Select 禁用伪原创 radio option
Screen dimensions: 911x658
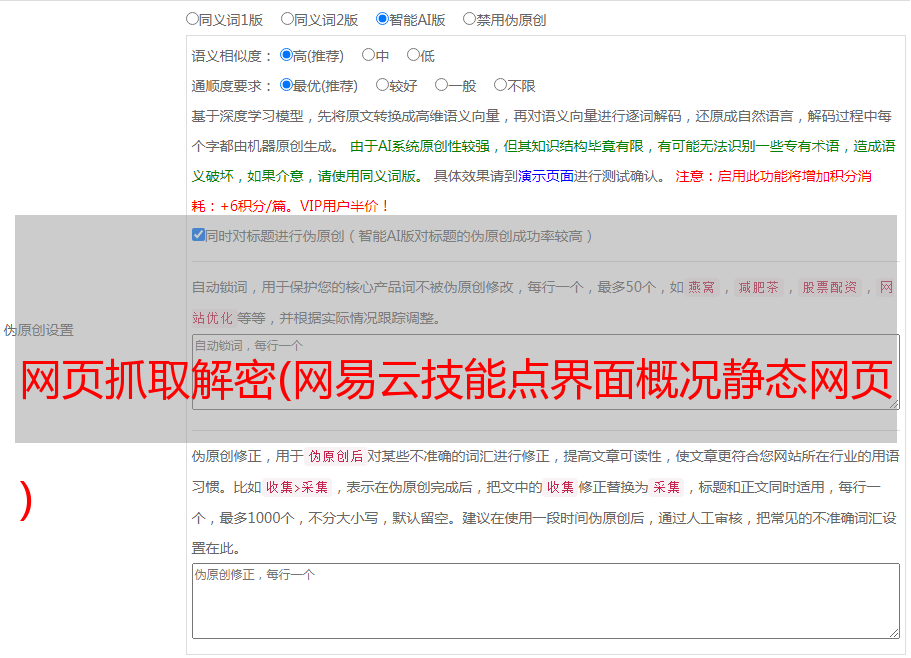click(469, 19)
